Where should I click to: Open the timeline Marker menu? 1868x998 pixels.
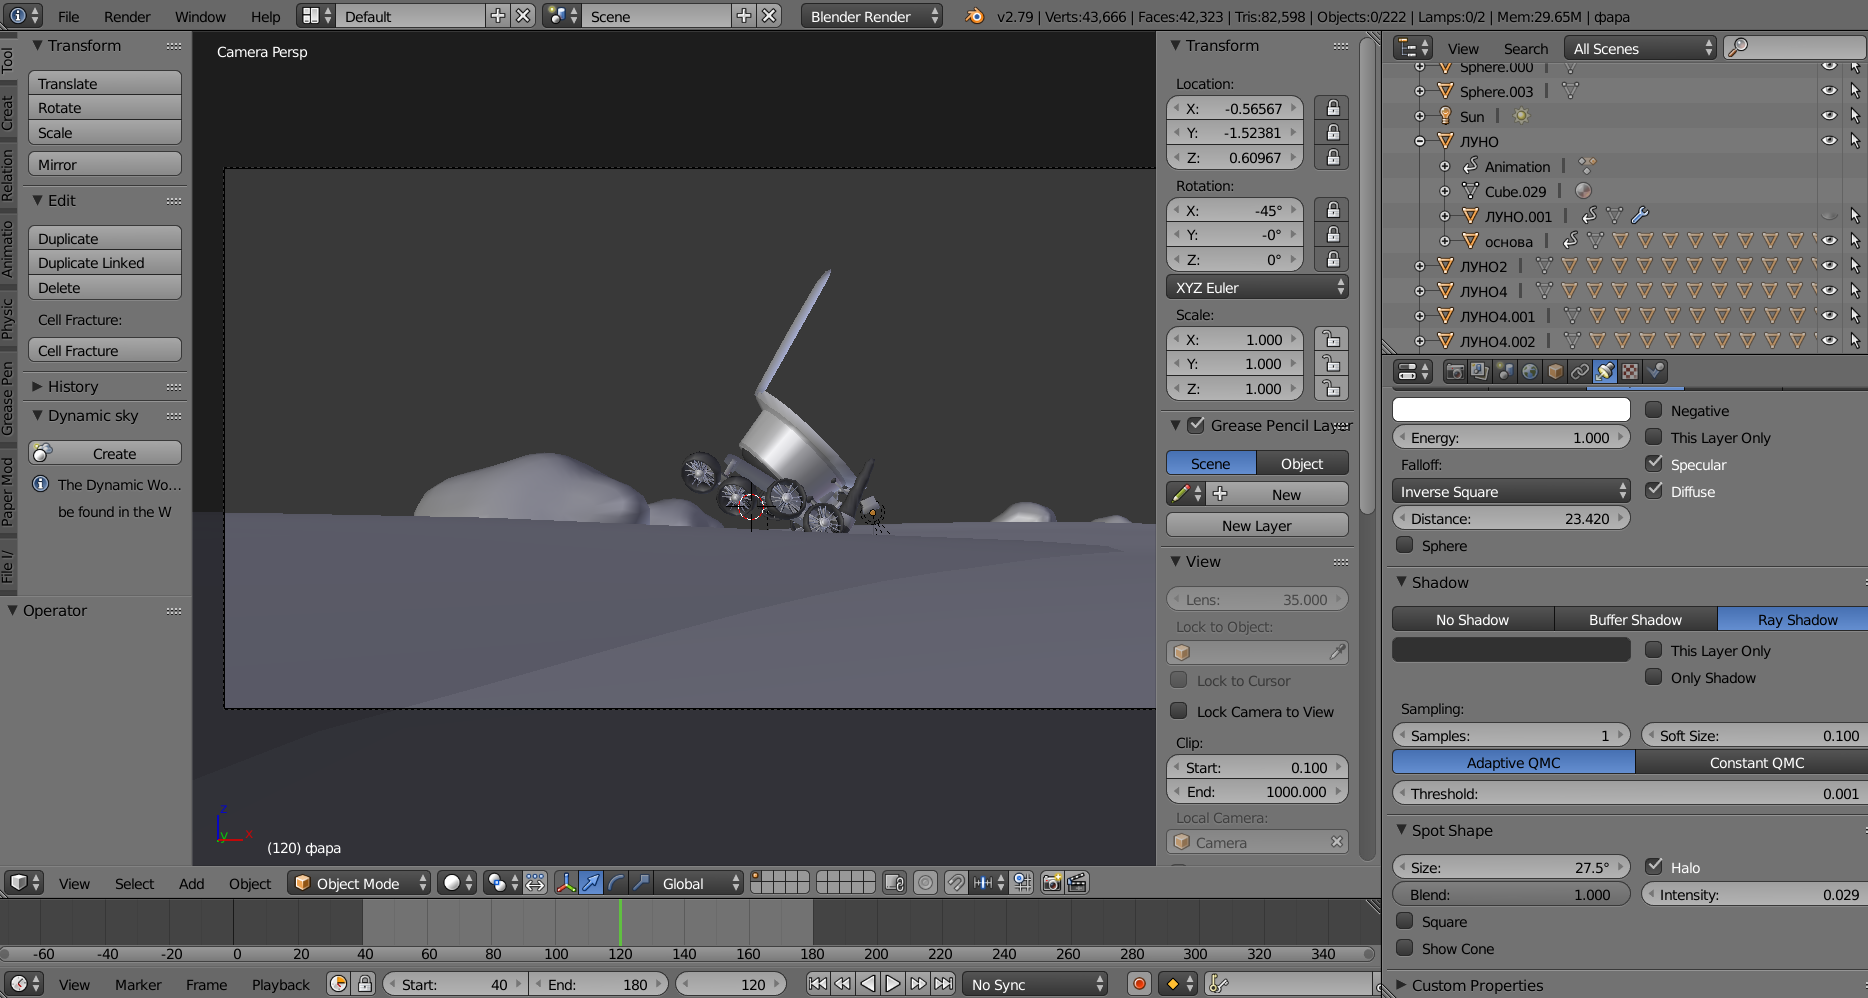(138, 984)
